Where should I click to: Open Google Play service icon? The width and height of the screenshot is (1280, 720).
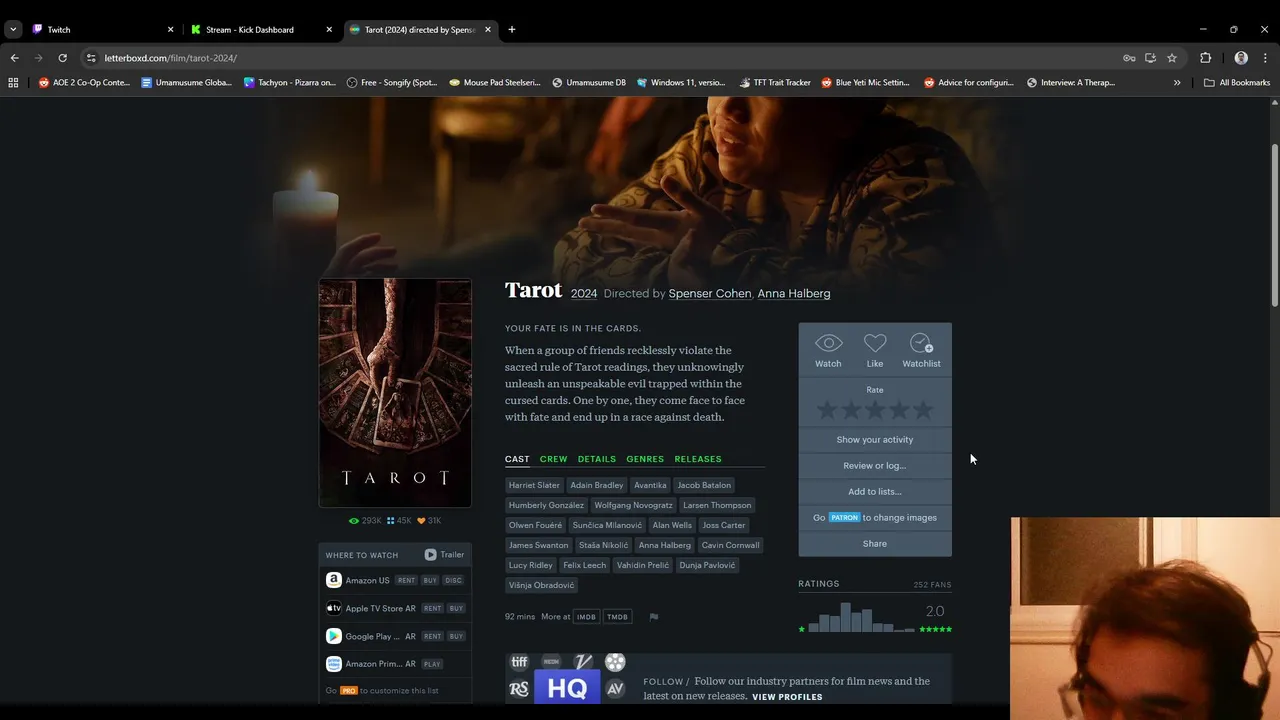click(x=334, y=636)
